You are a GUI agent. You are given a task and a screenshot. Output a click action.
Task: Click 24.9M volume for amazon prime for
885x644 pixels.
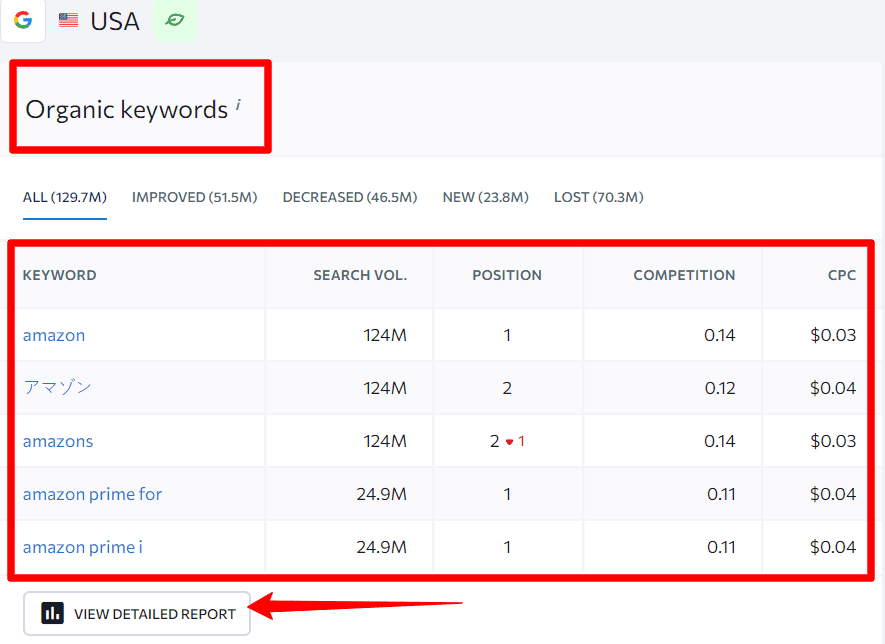pyautogui.click(x=382, y=494)
